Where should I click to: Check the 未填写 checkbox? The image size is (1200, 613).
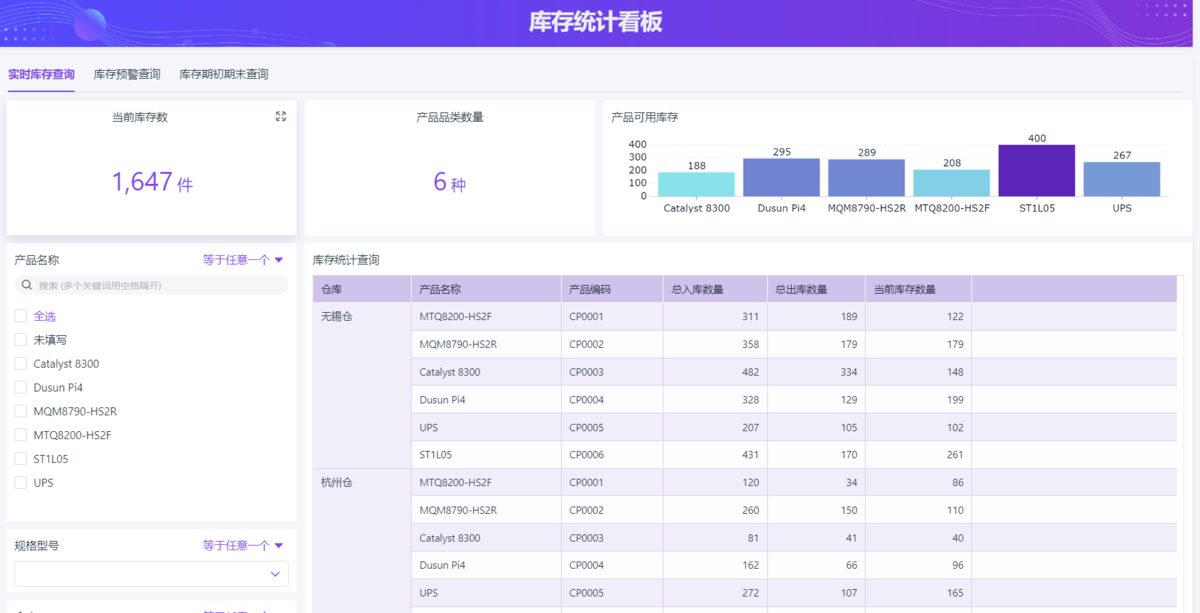coord(21,340)
